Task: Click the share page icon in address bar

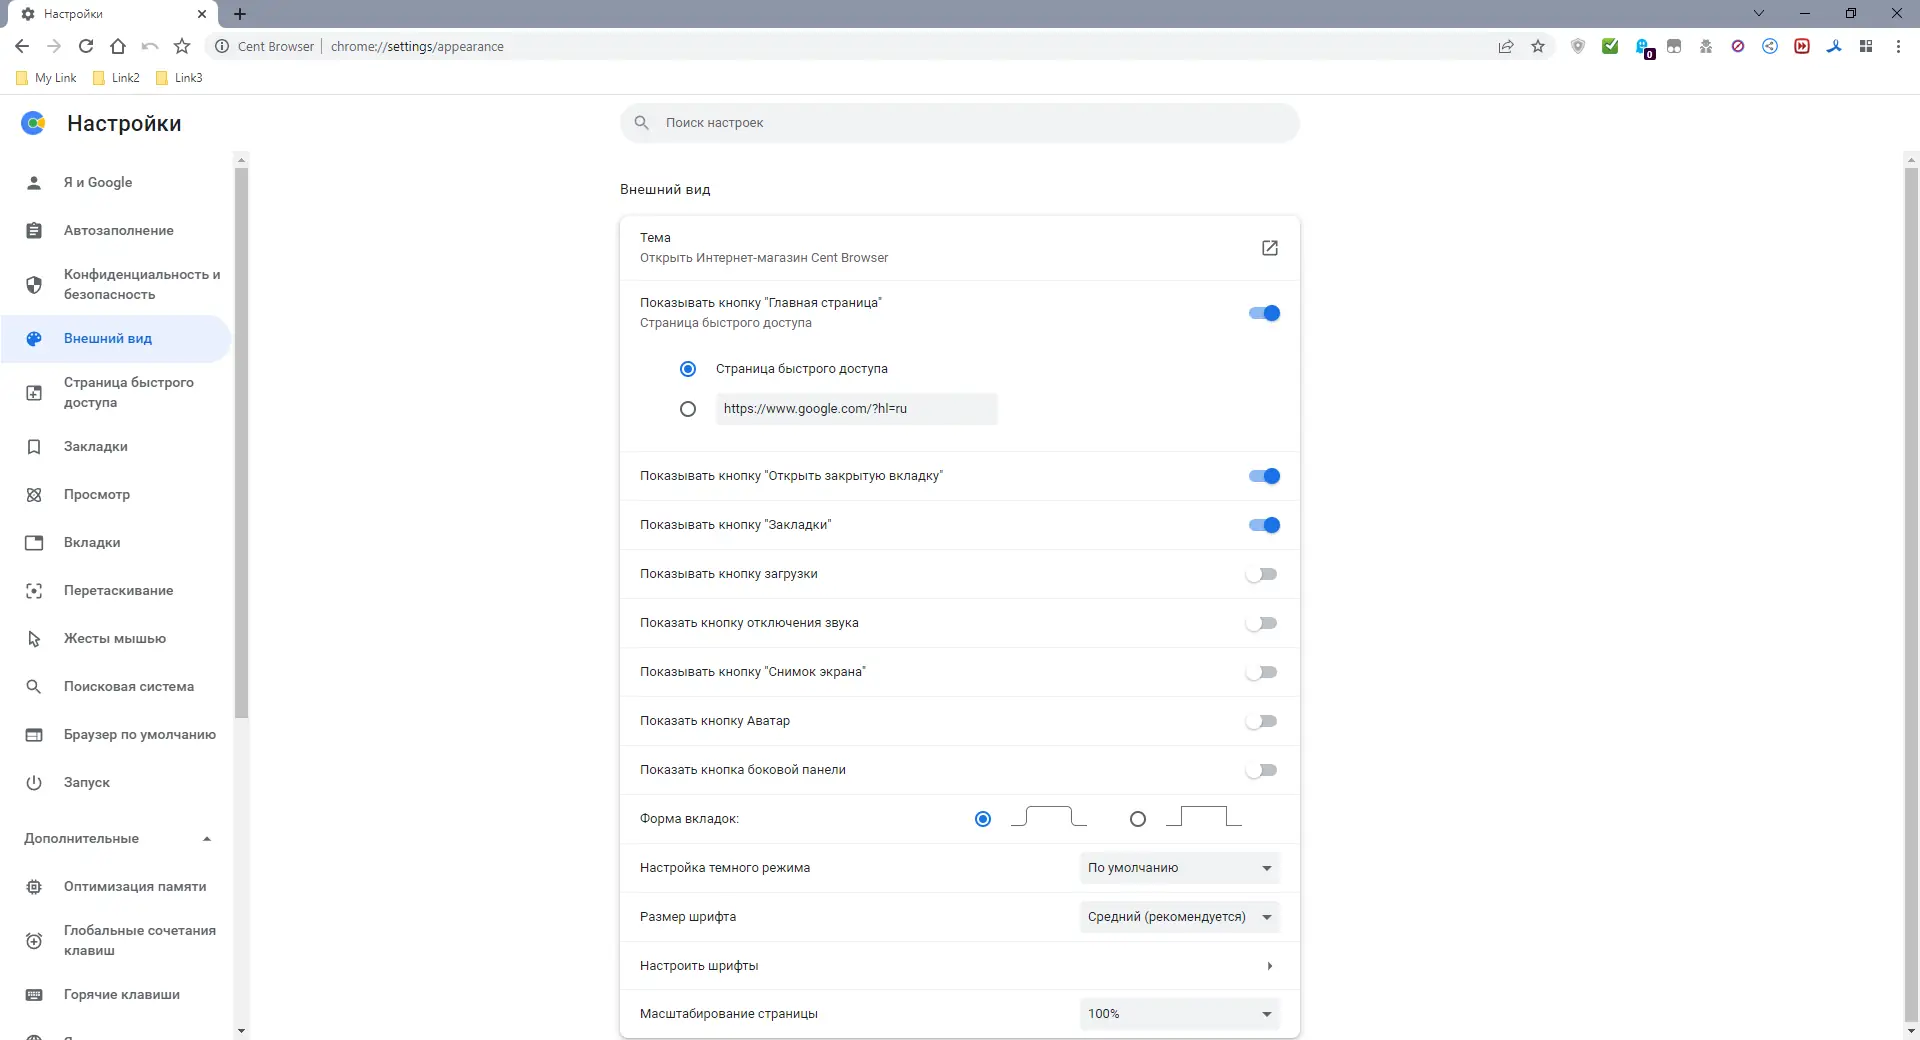Action: point(1506,46)
